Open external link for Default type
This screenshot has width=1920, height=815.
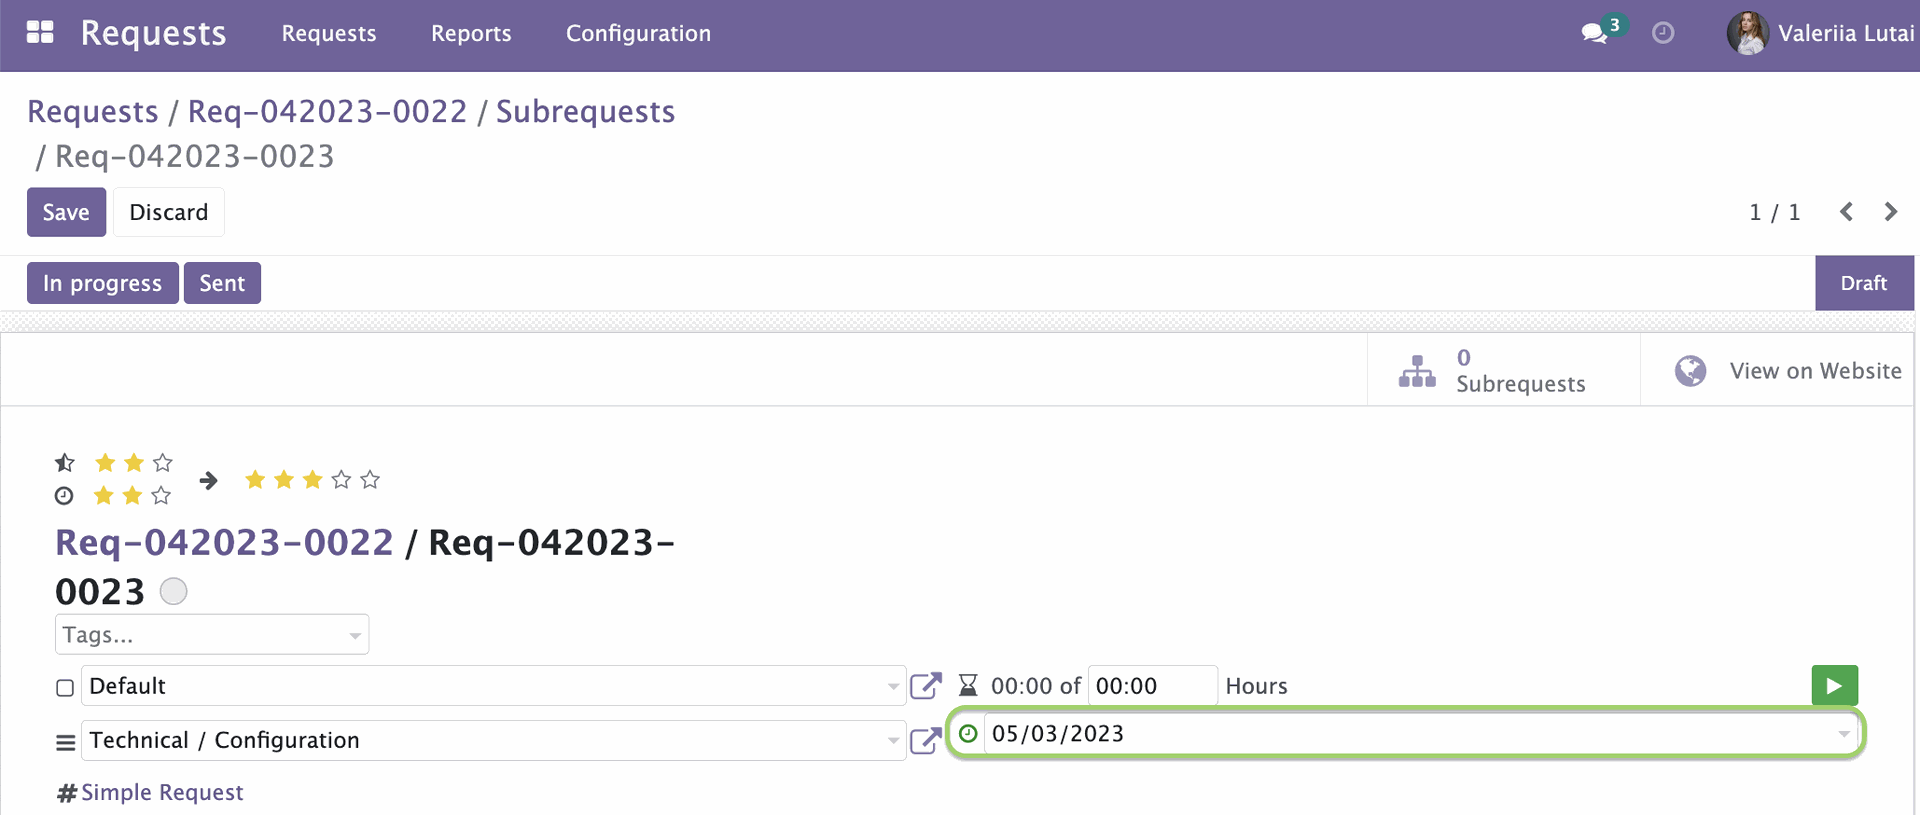pos(926,686)
